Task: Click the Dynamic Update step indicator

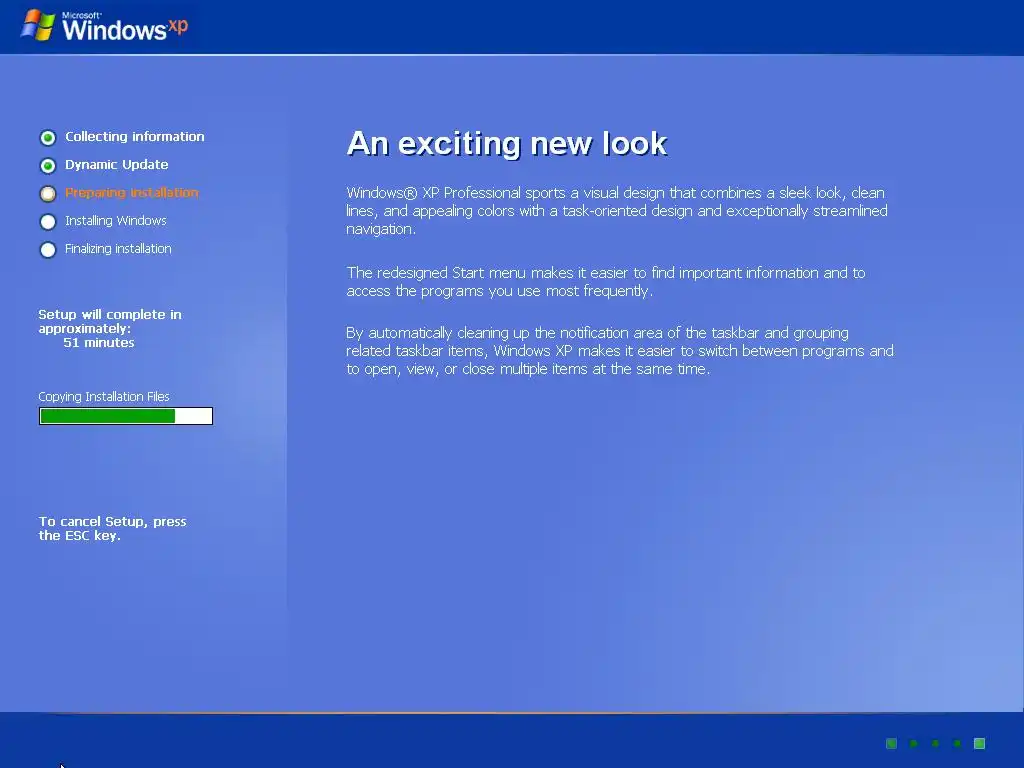Action: [x=48, y=165]
